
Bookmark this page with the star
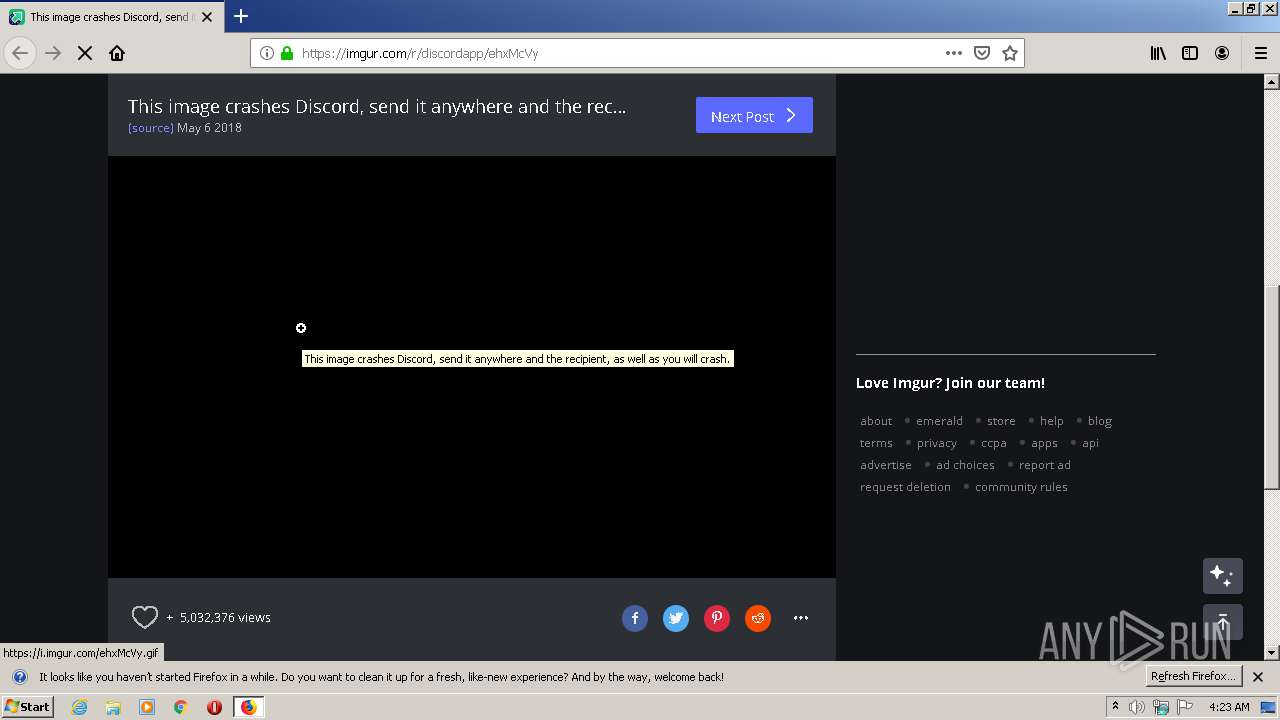pyautogui.click(x=1010, y=53)
